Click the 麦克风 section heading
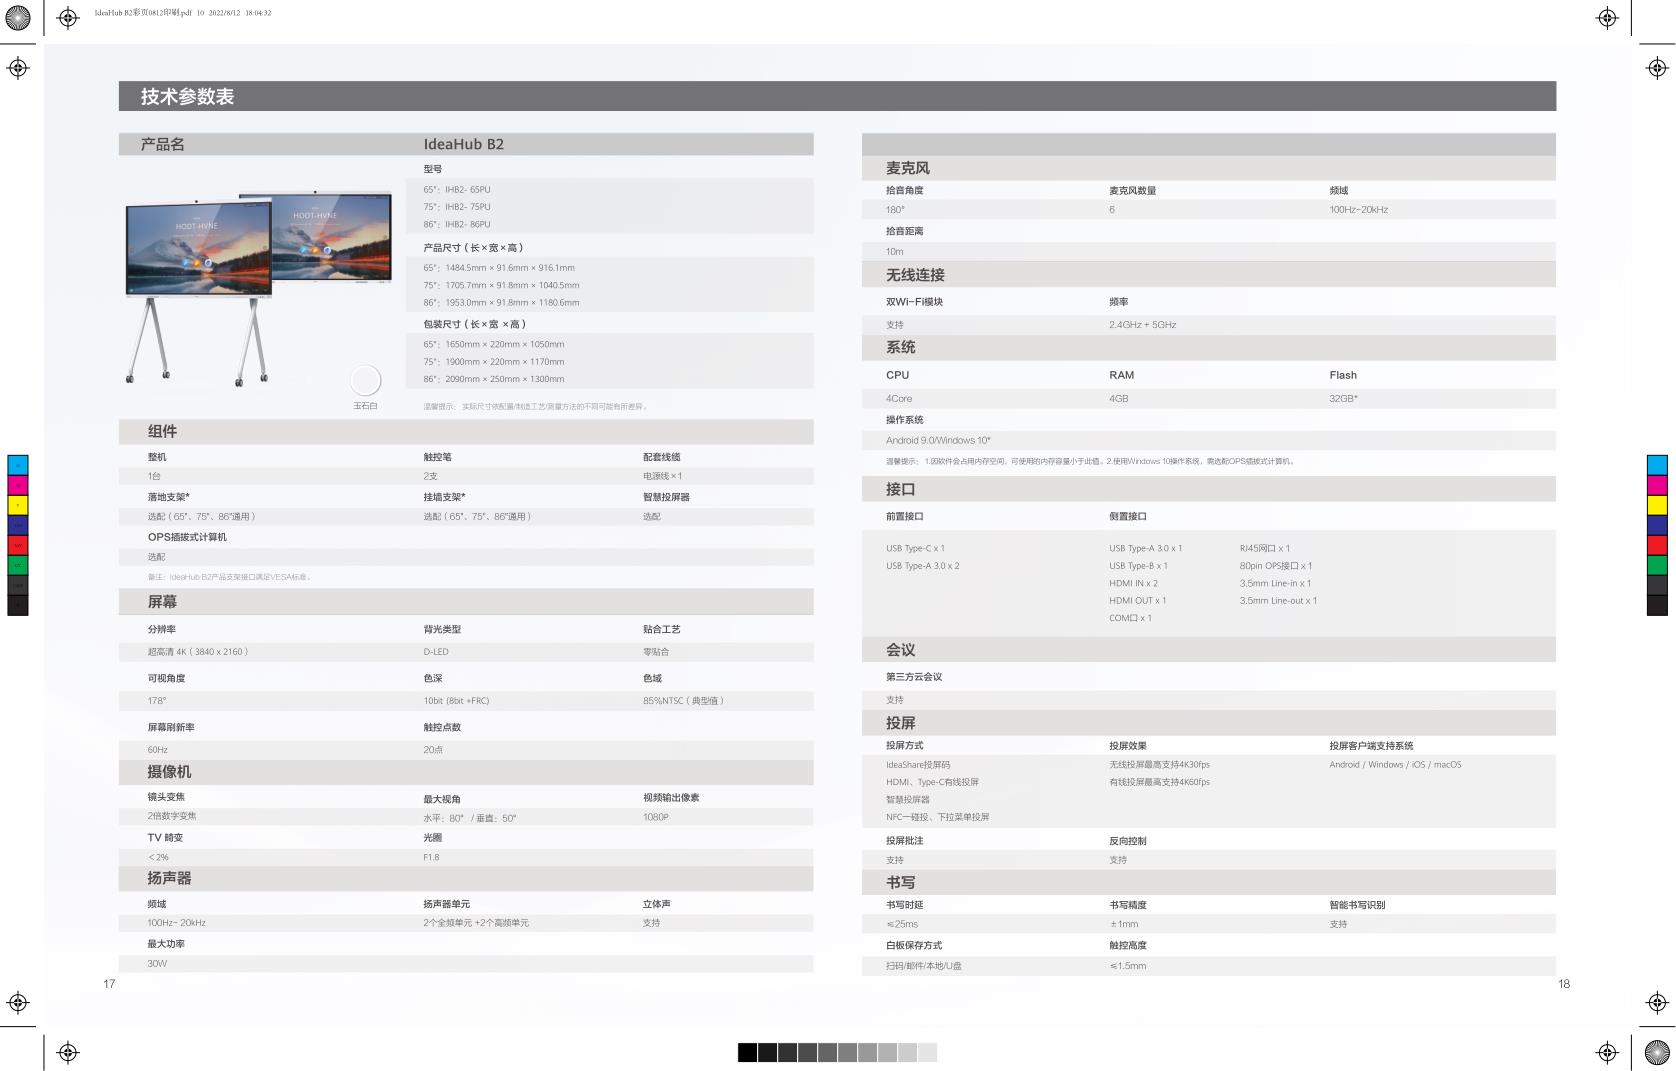 pyautogui.click(x=908, y=168)
